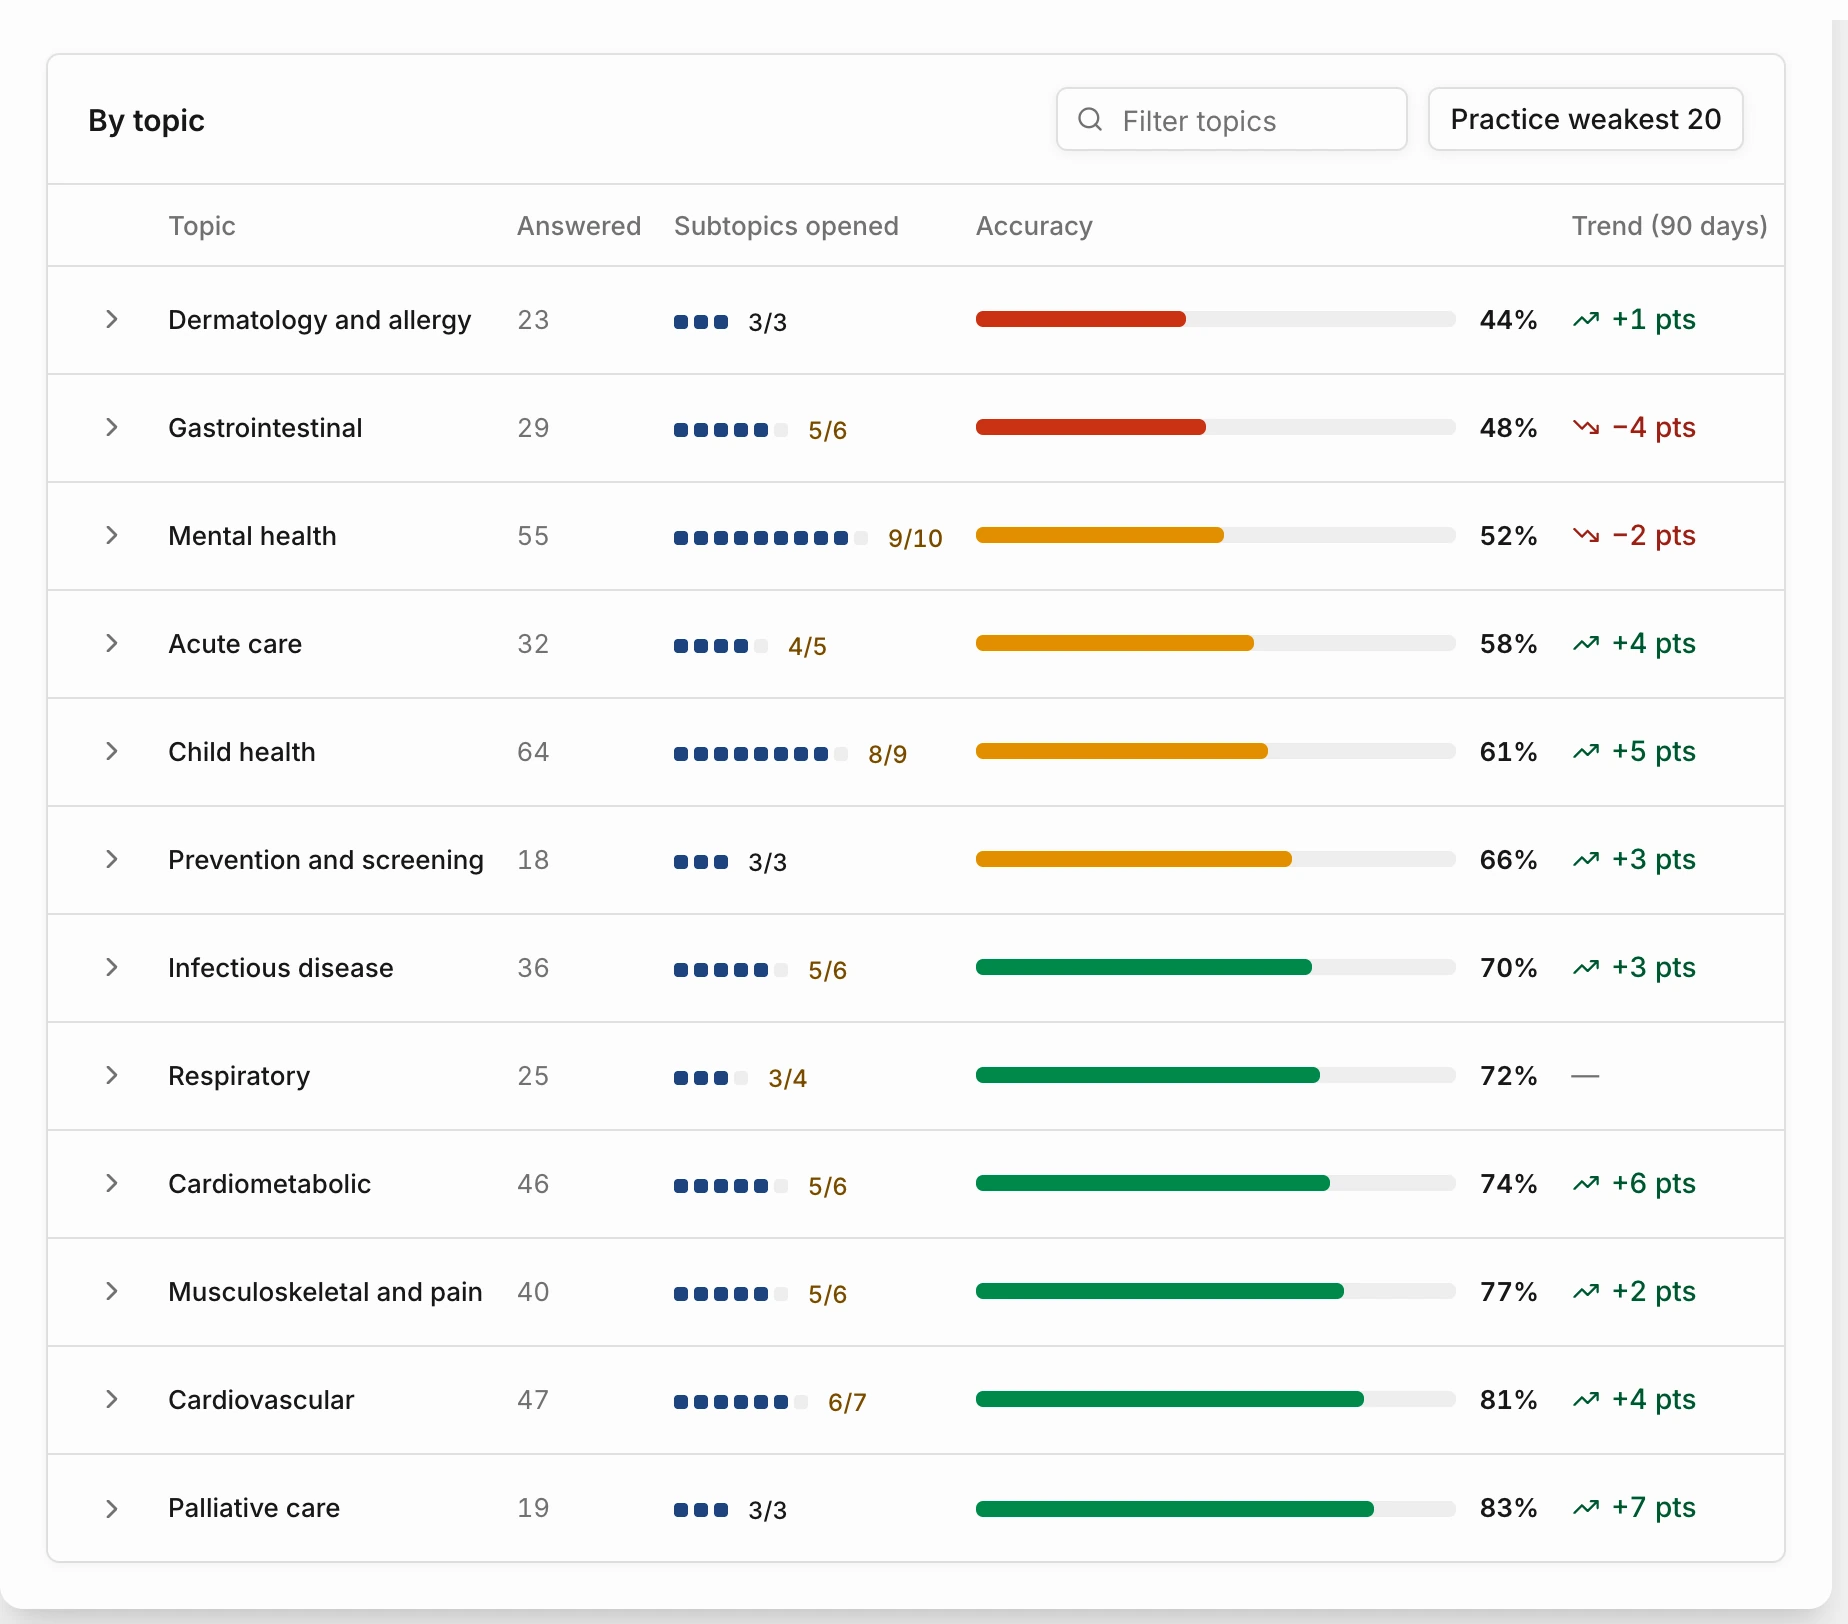Click Prevention and screening trend arrow icon
Viewport: 1848px width, 1624px height.
[1586, 860]
